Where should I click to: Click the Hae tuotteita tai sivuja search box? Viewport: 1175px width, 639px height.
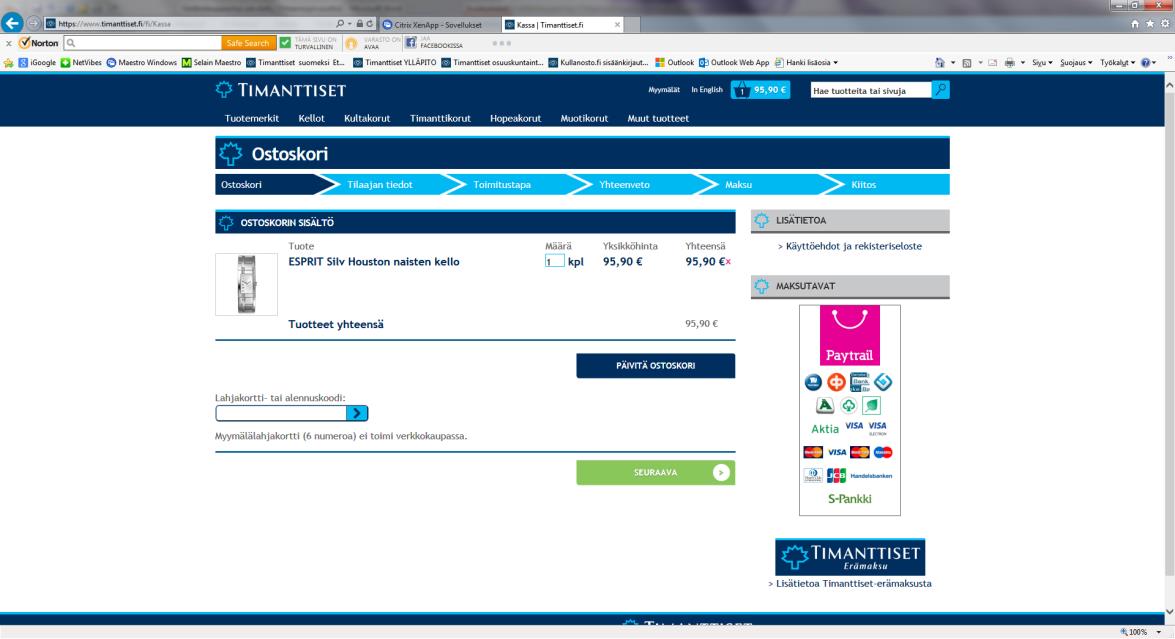[x=871, y=91]
